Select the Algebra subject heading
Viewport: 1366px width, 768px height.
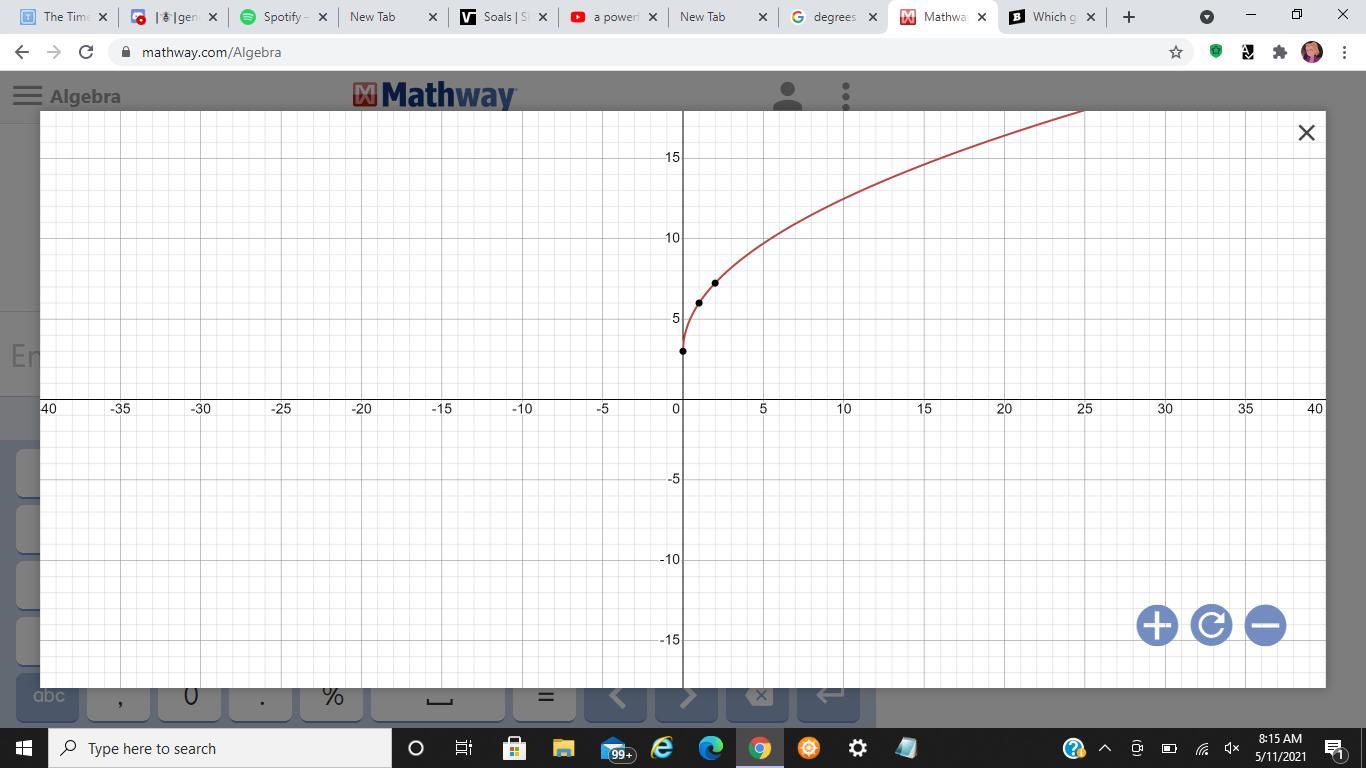point(85,96)
